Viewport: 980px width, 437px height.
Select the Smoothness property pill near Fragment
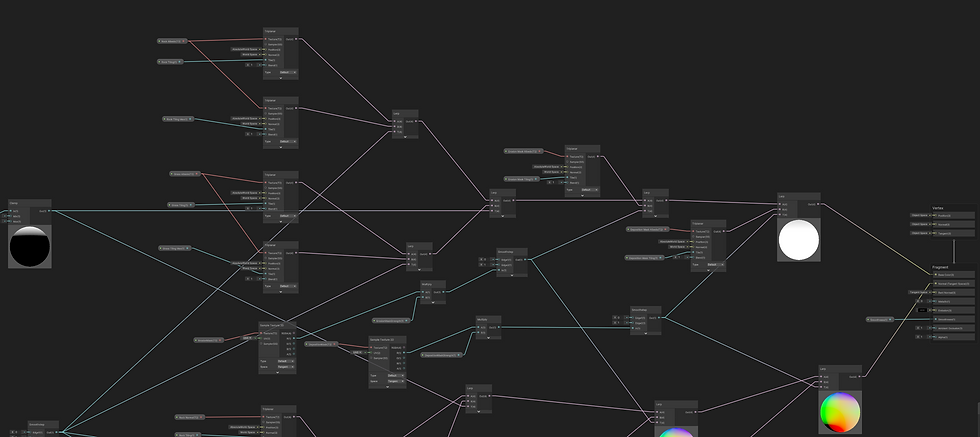878,319
